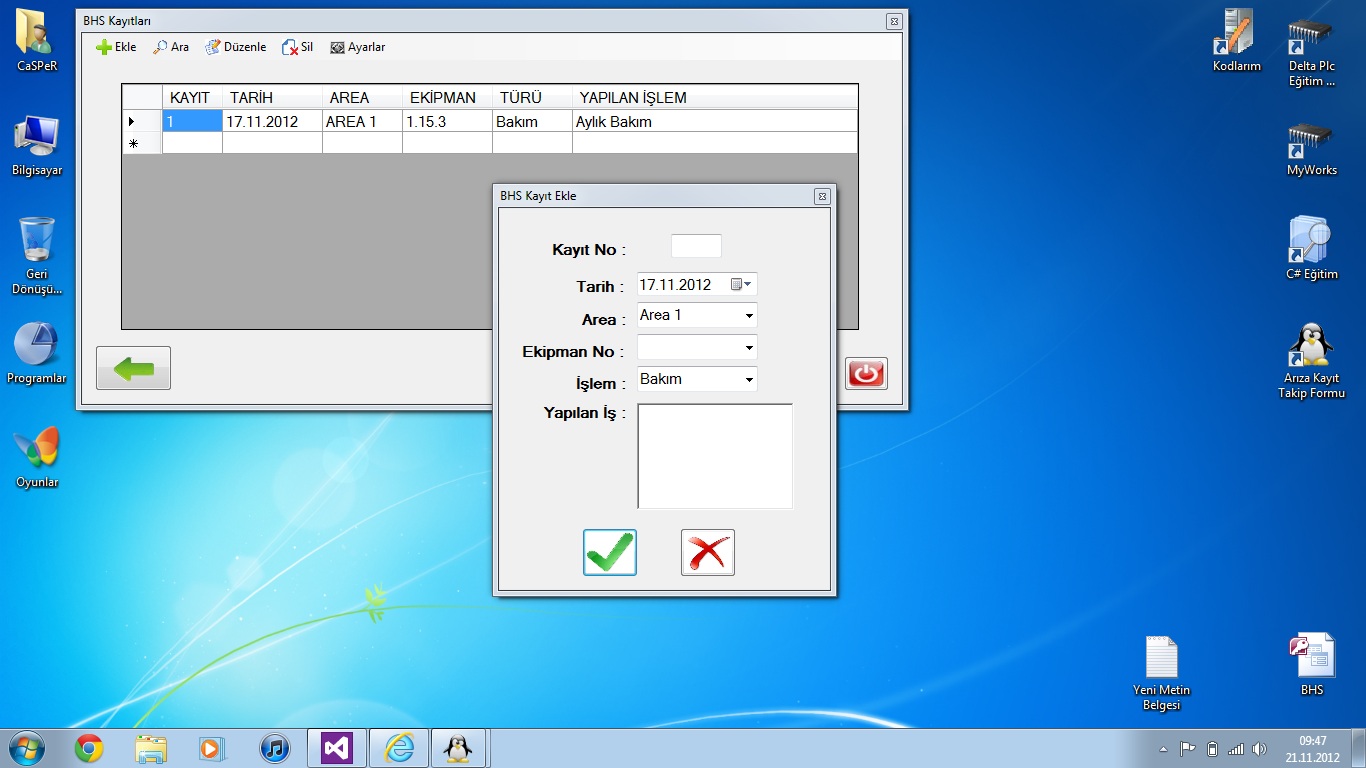Viewport: 1366px width, 768px height.
Task: Click the Aylık Bakım cell
Action: pos(715,121)
